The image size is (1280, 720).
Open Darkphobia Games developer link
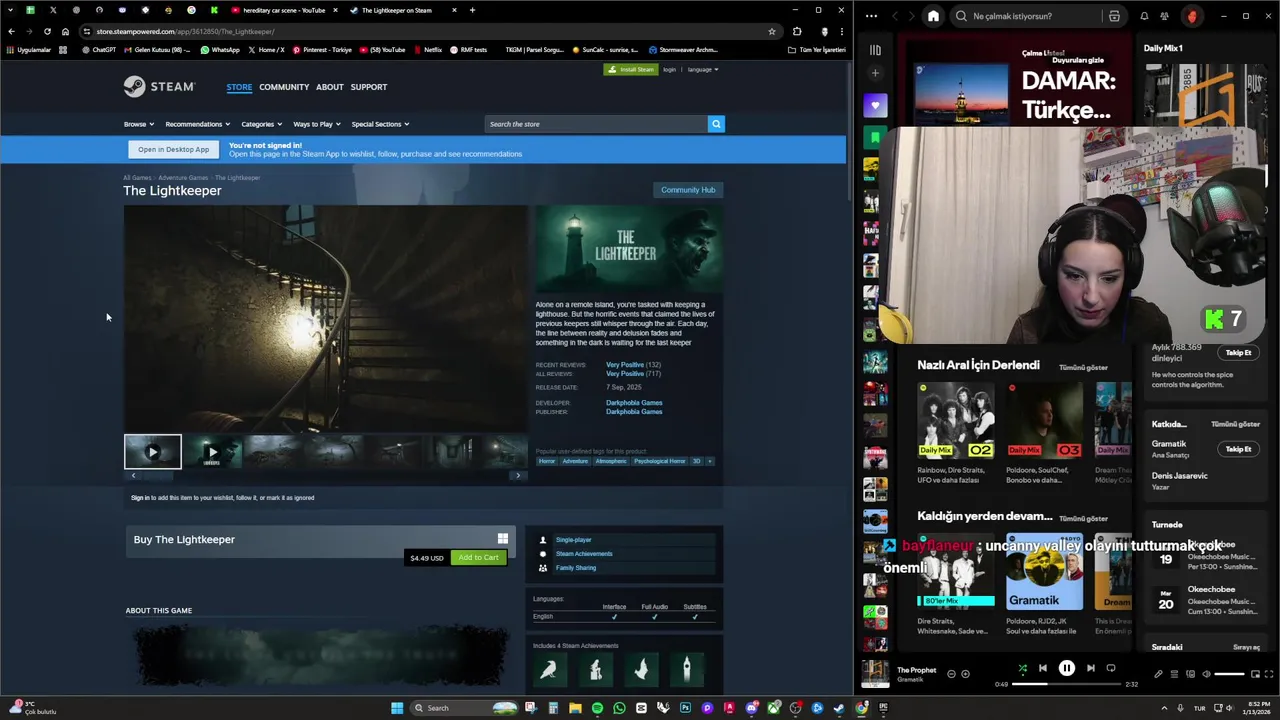pyautogui.click(x=634, y=403)
